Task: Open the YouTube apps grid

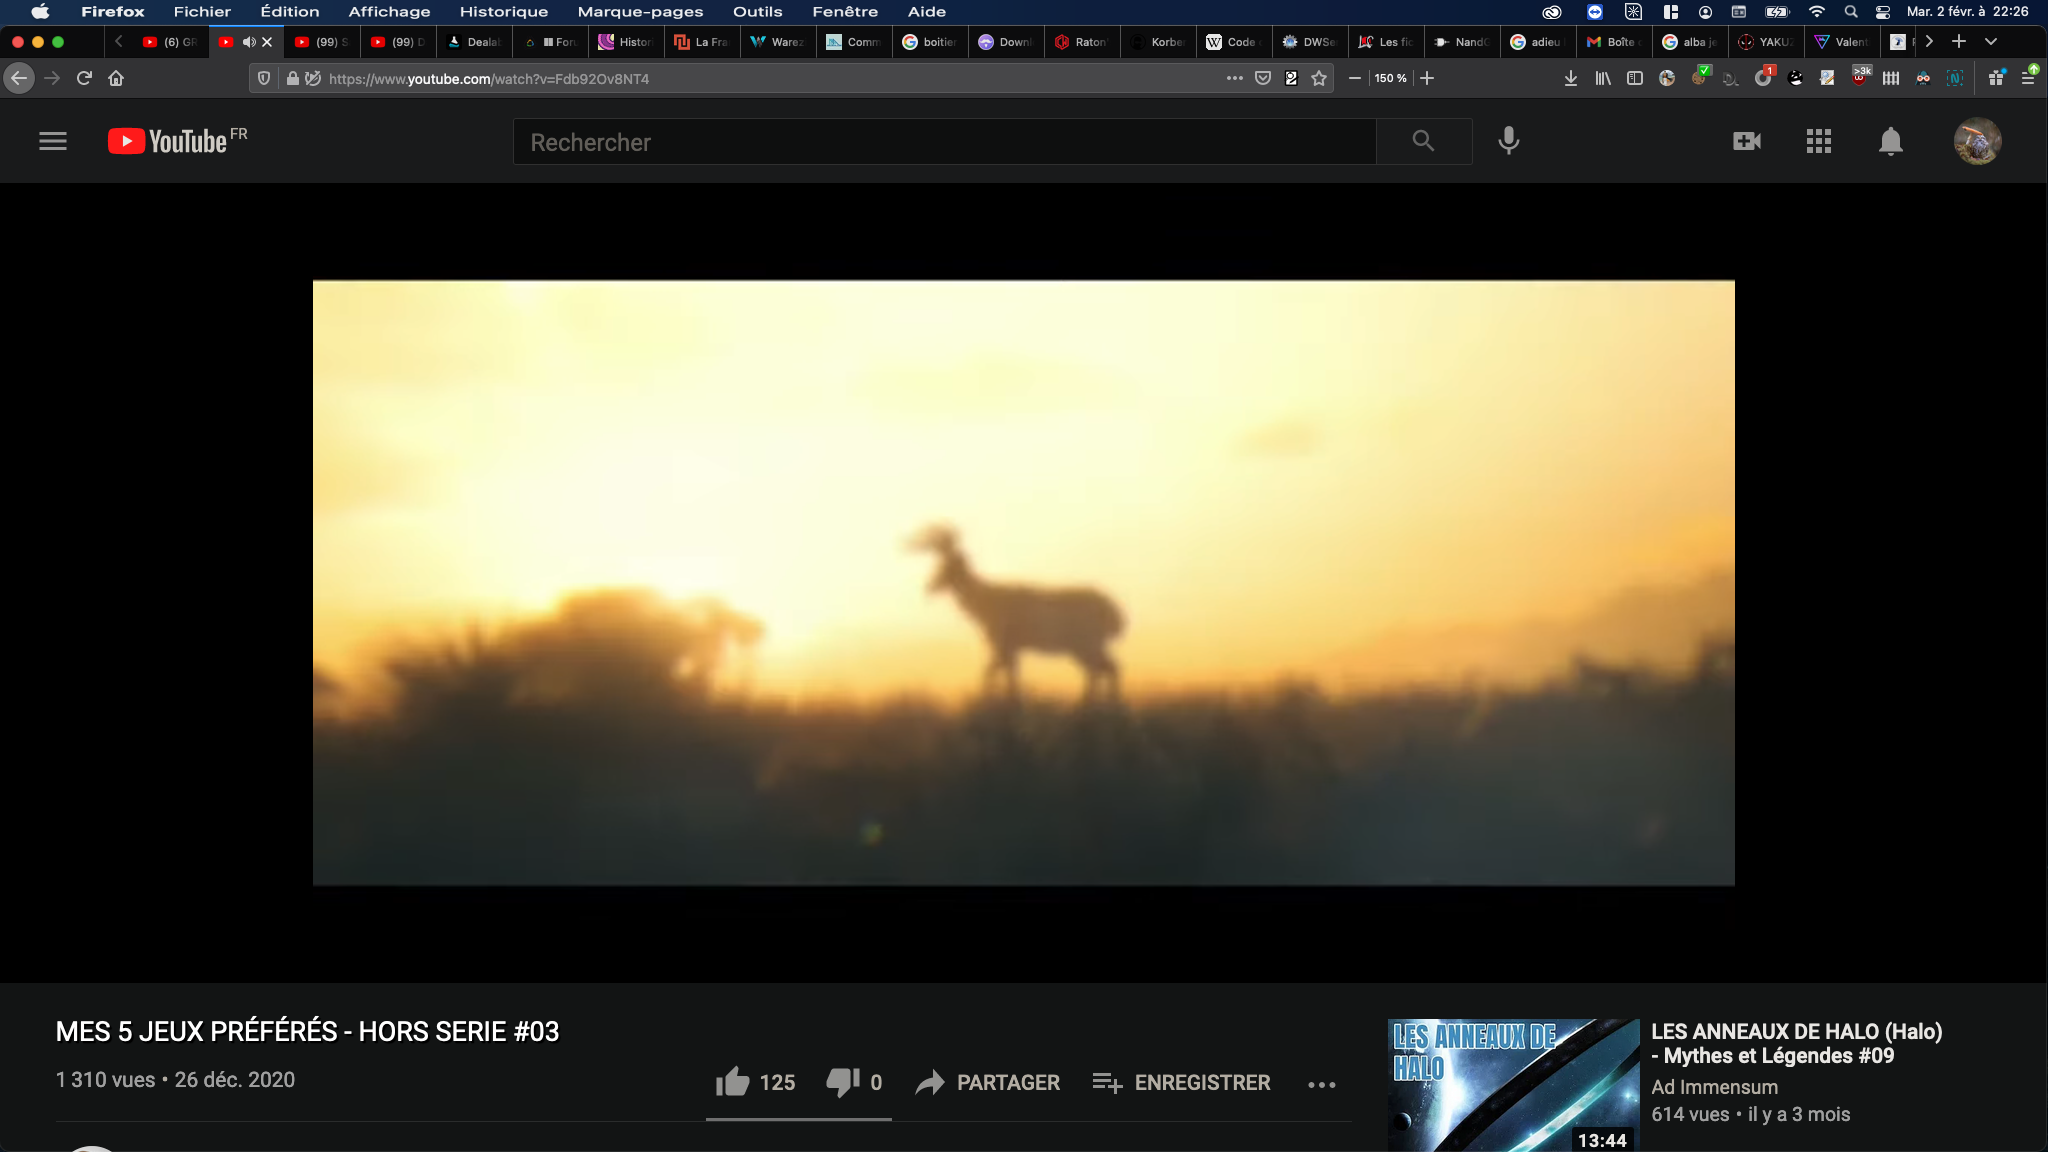Action: point(1818,141)
